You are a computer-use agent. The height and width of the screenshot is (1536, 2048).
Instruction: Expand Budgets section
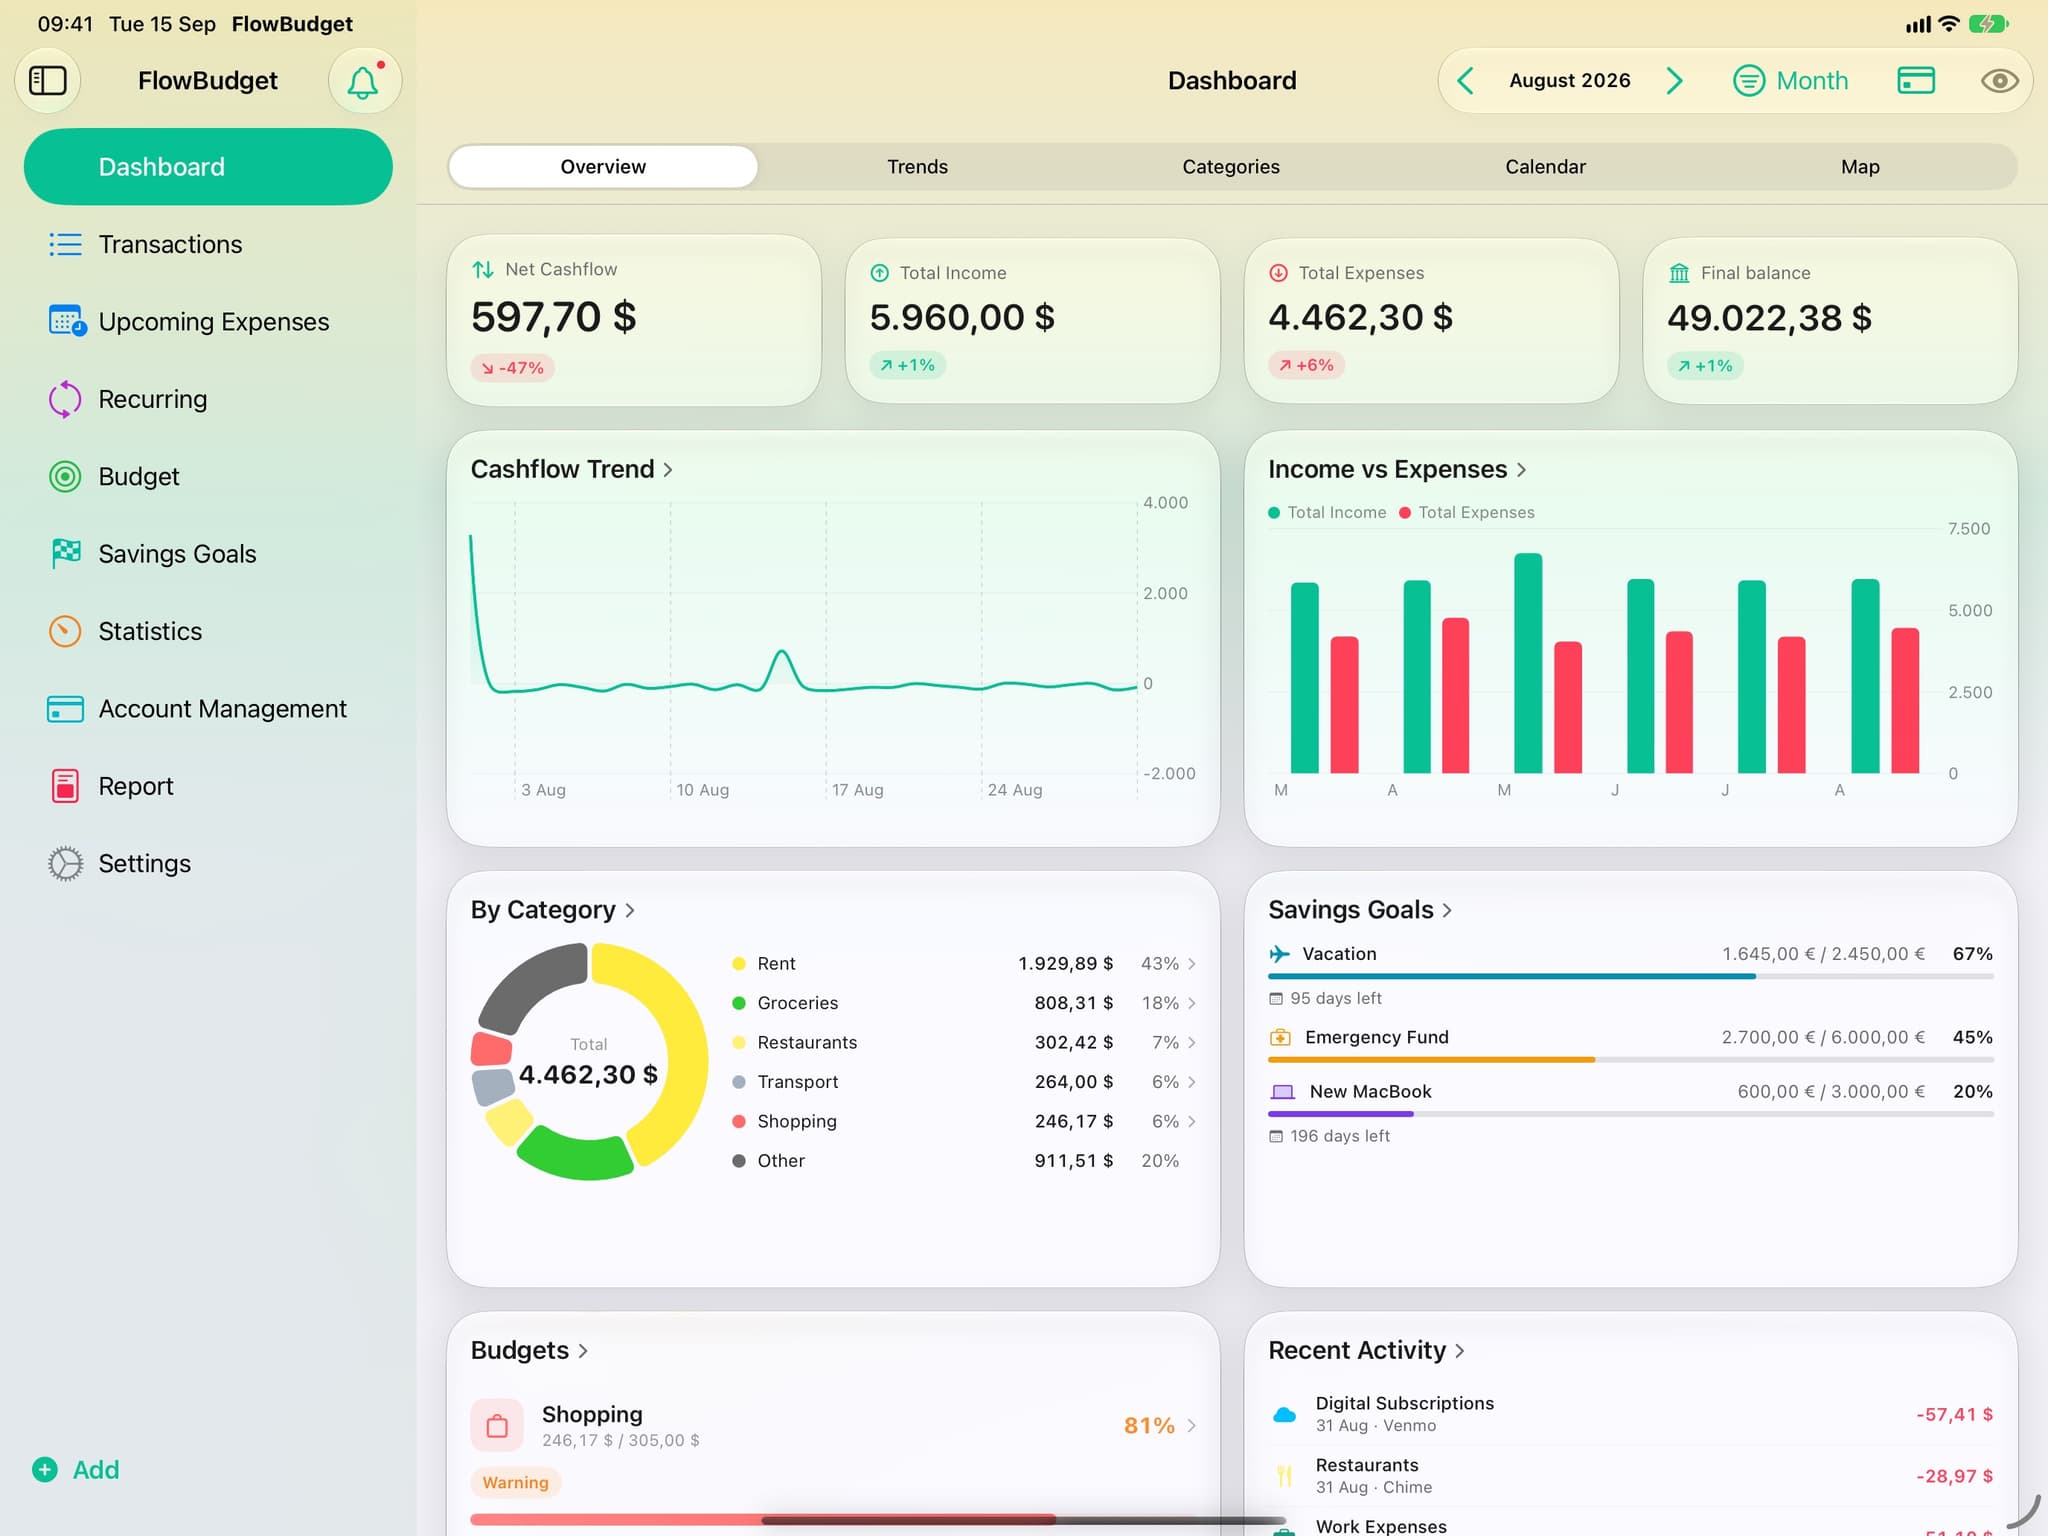coord(529,1350)
